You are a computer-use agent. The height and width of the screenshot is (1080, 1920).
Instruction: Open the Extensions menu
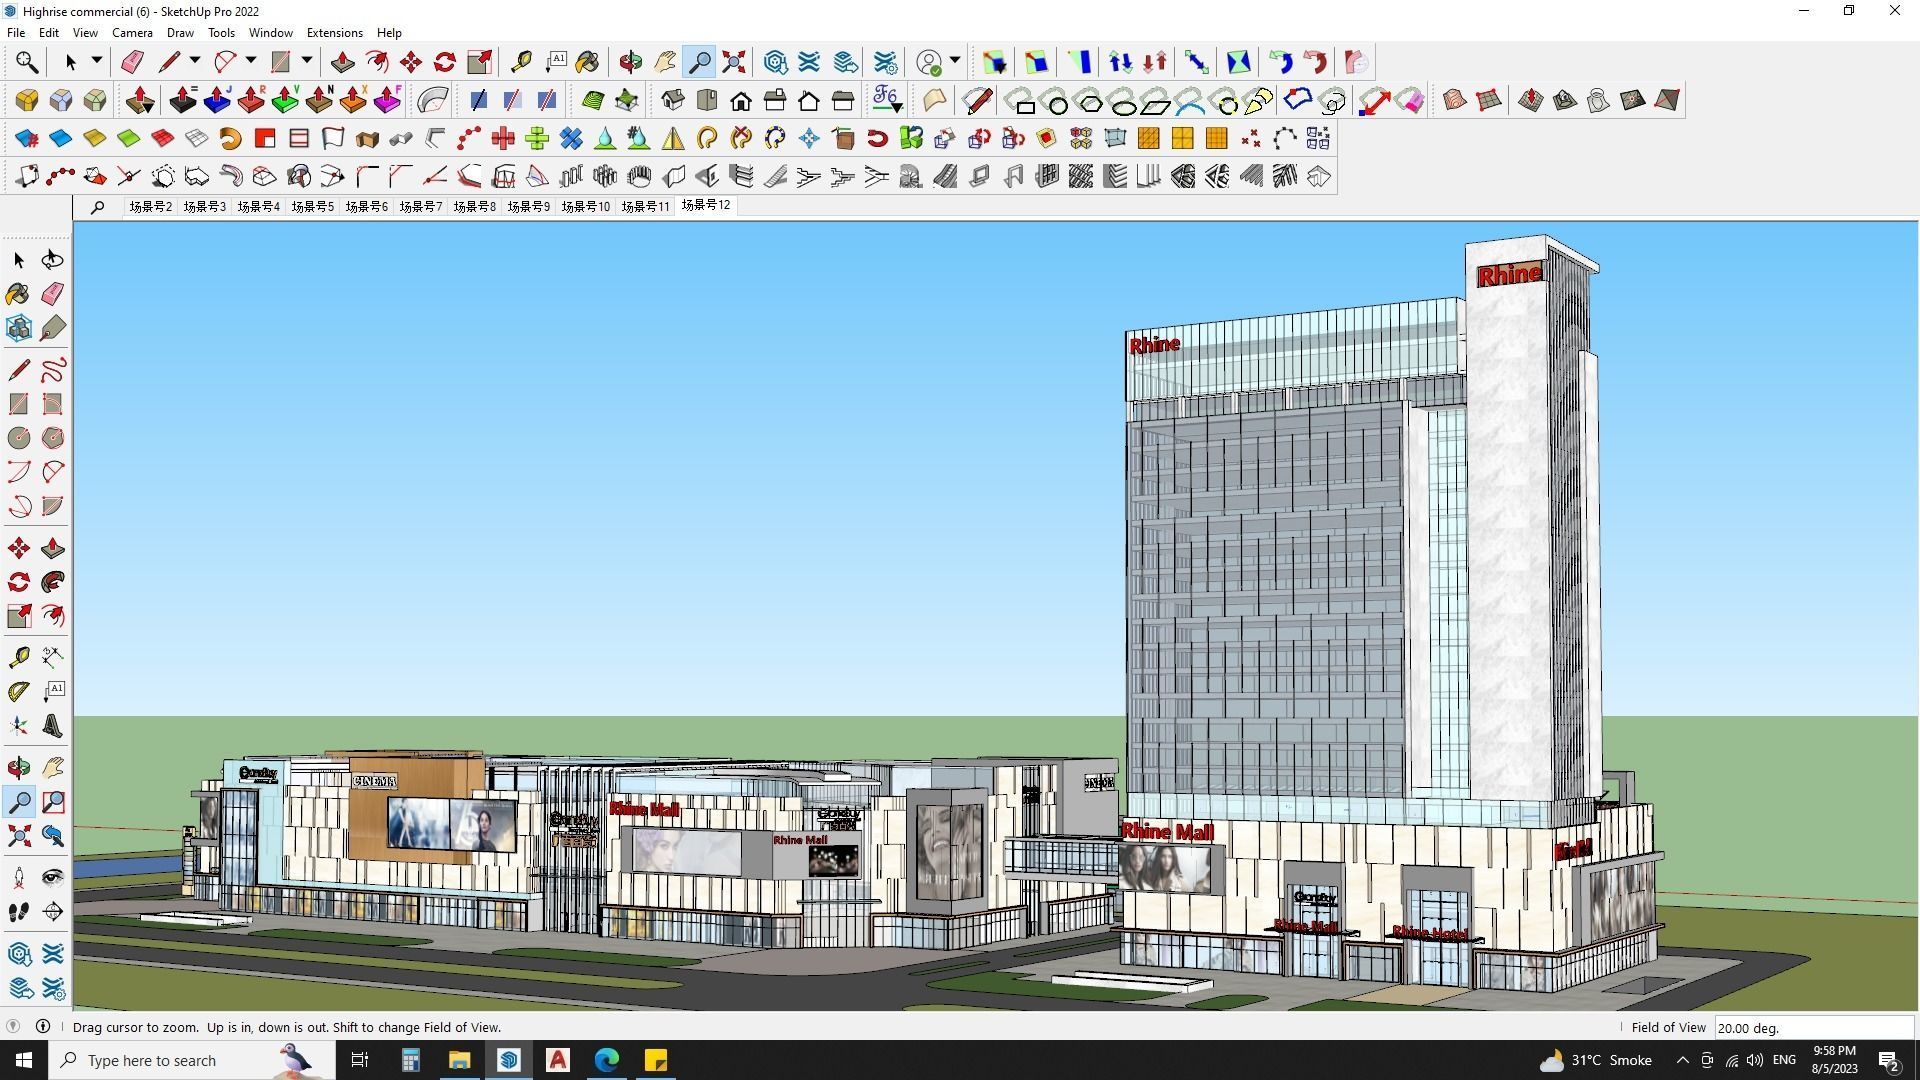pyautogui.click(x=334, y=33)
